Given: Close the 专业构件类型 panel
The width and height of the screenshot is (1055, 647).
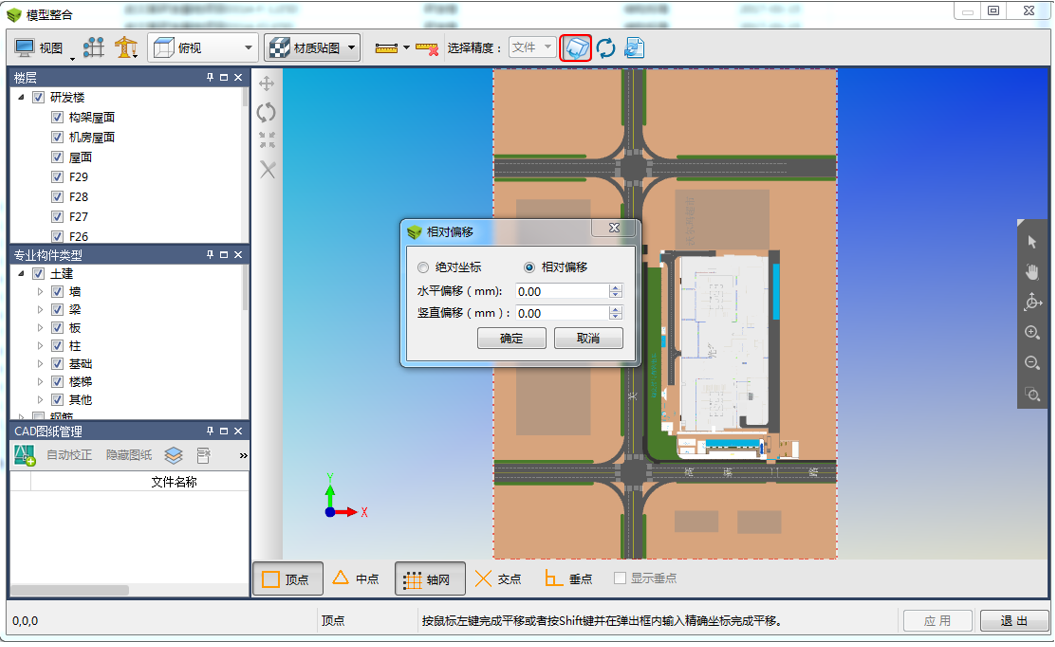Looking at the screenshot, I should (238, 254).
